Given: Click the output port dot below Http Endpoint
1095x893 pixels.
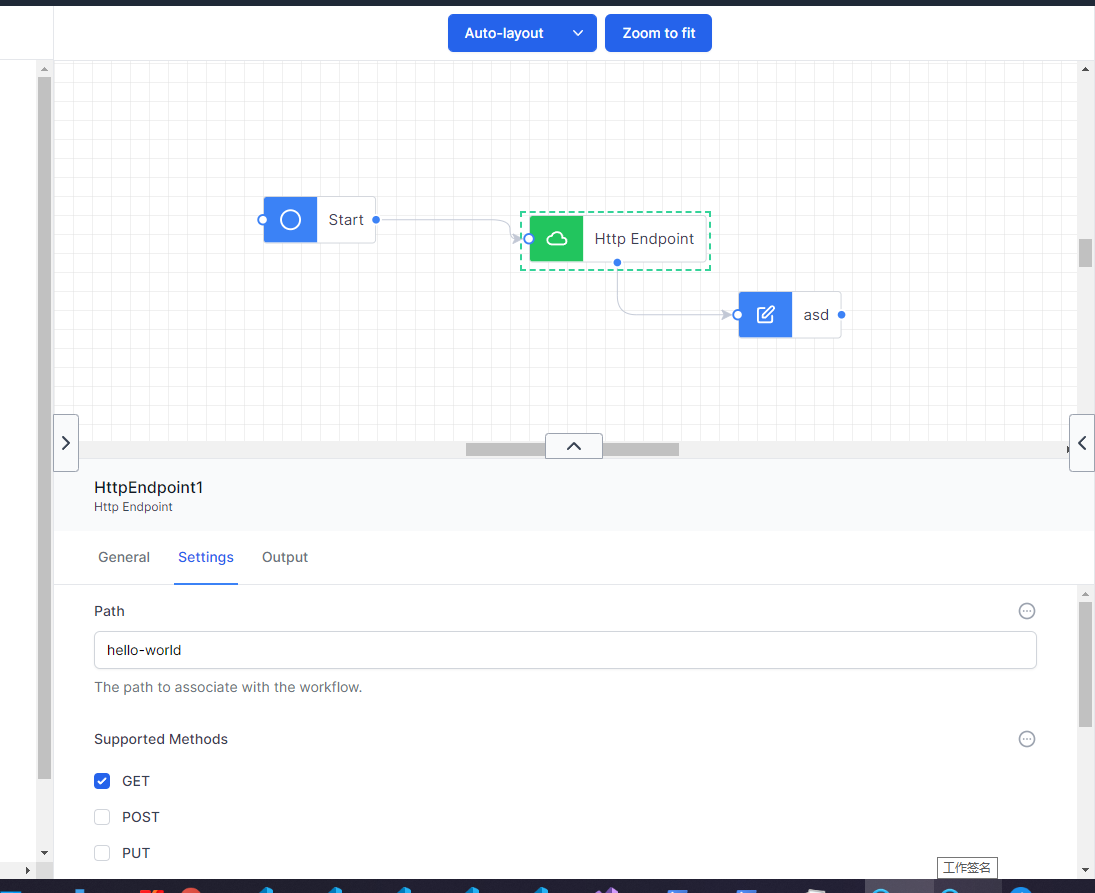Looking at the screenshot, I should (x=617, y=262).
